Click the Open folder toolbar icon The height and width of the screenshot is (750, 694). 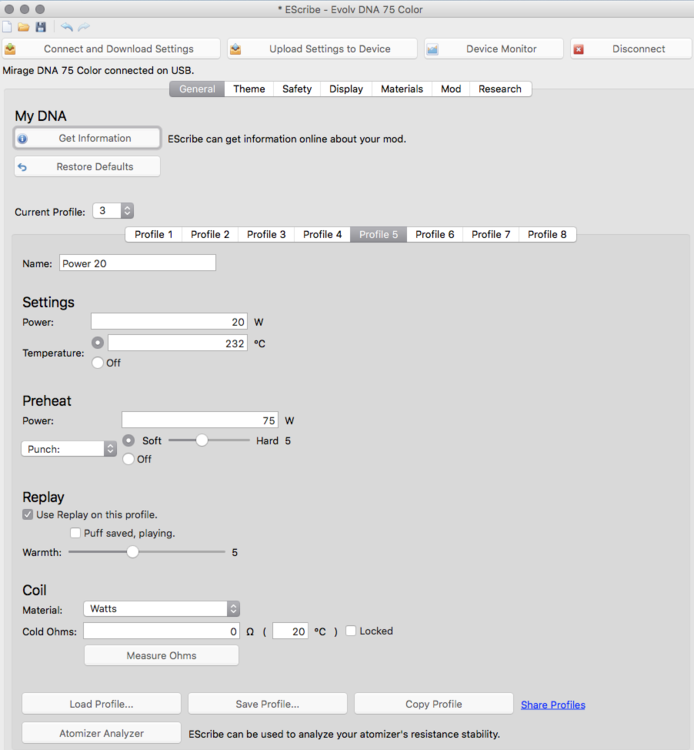point(23,27)
